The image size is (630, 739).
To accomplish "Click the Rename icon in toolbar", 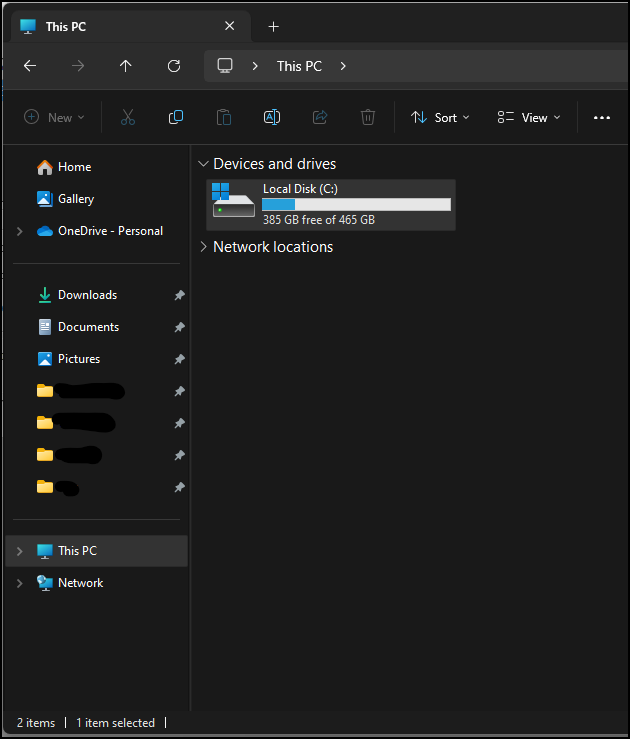I will 272,117.
